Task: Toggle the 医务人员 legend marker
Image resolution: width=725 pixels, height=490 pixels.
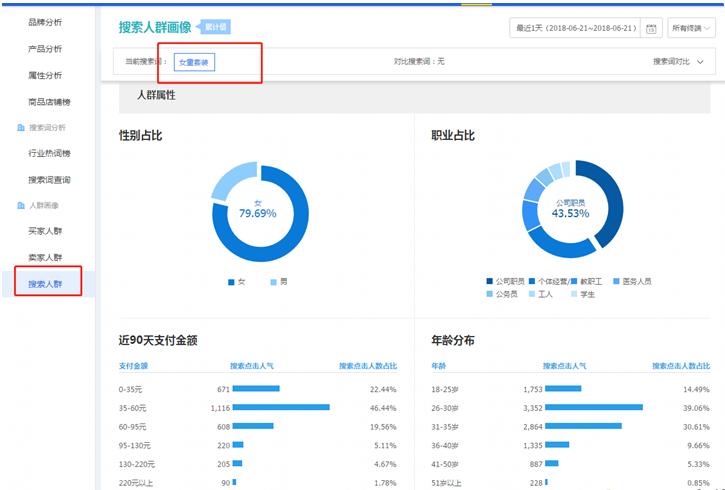Action: point(616,281)
